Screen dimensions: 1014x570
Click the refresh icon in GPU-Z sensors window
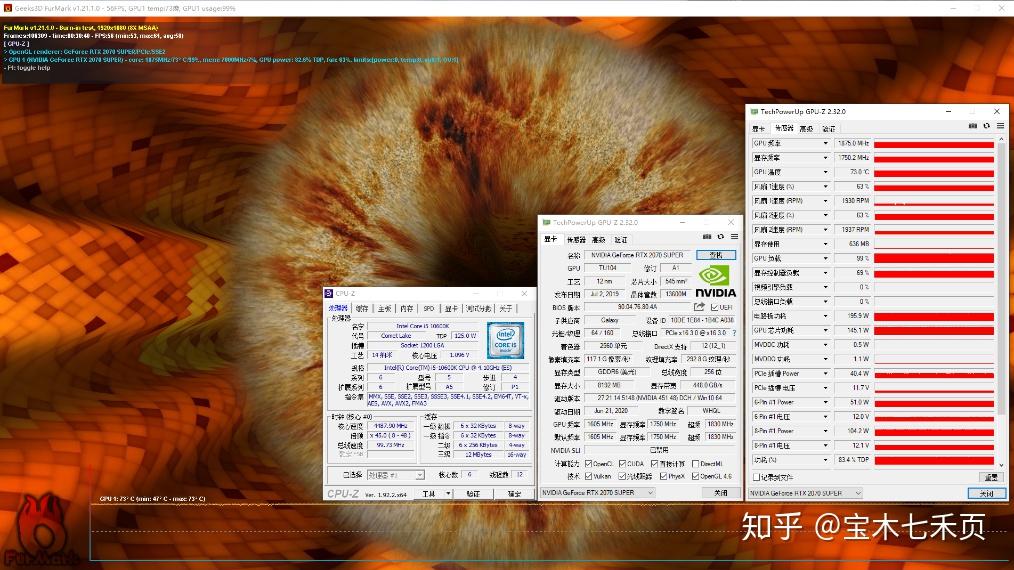[986, 126]
